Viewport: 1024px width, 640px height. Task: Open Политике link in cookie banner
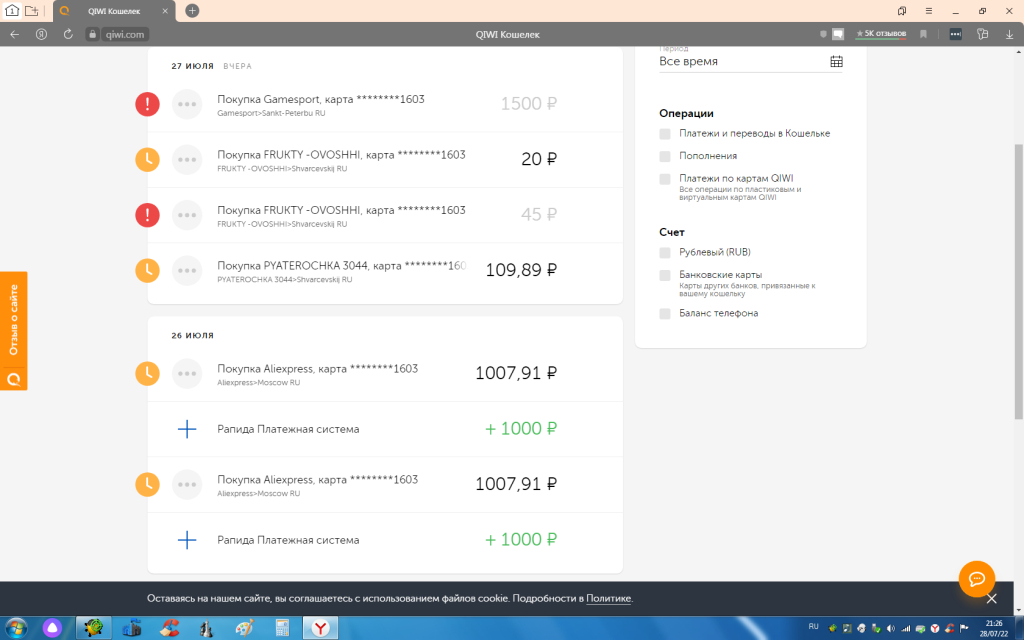tap(608, 598)
